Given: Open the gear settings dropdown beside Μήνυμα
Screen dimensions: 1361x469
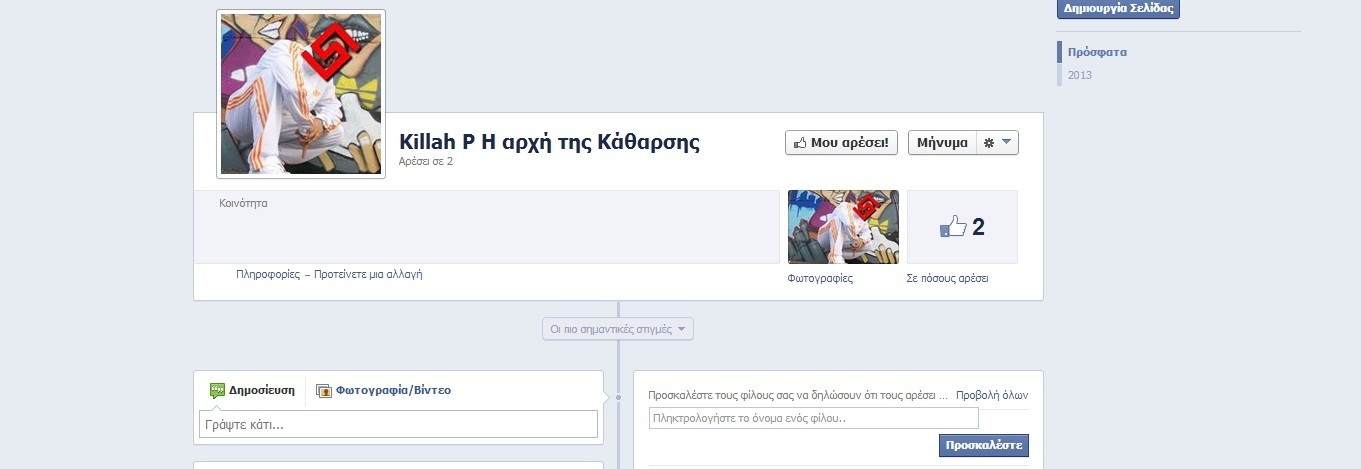Looking at the screenshot, I should [997, 143].
